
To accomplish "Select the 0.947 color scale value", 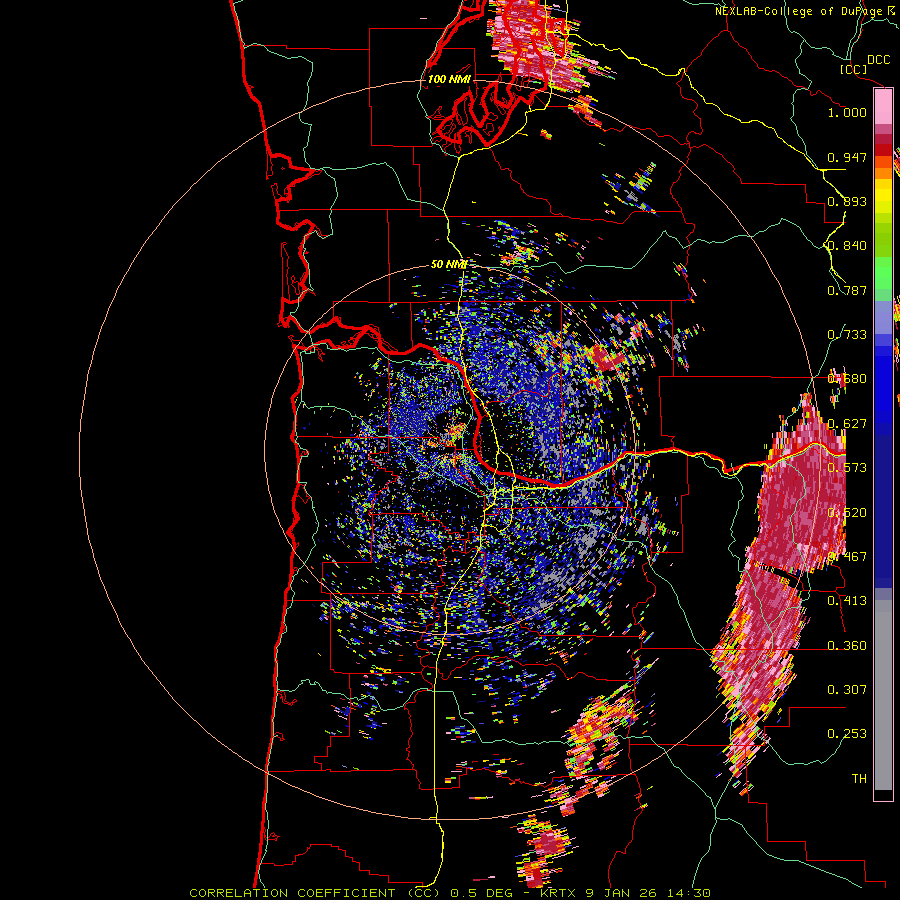I will pyautogui.click(x=847, y=157).
